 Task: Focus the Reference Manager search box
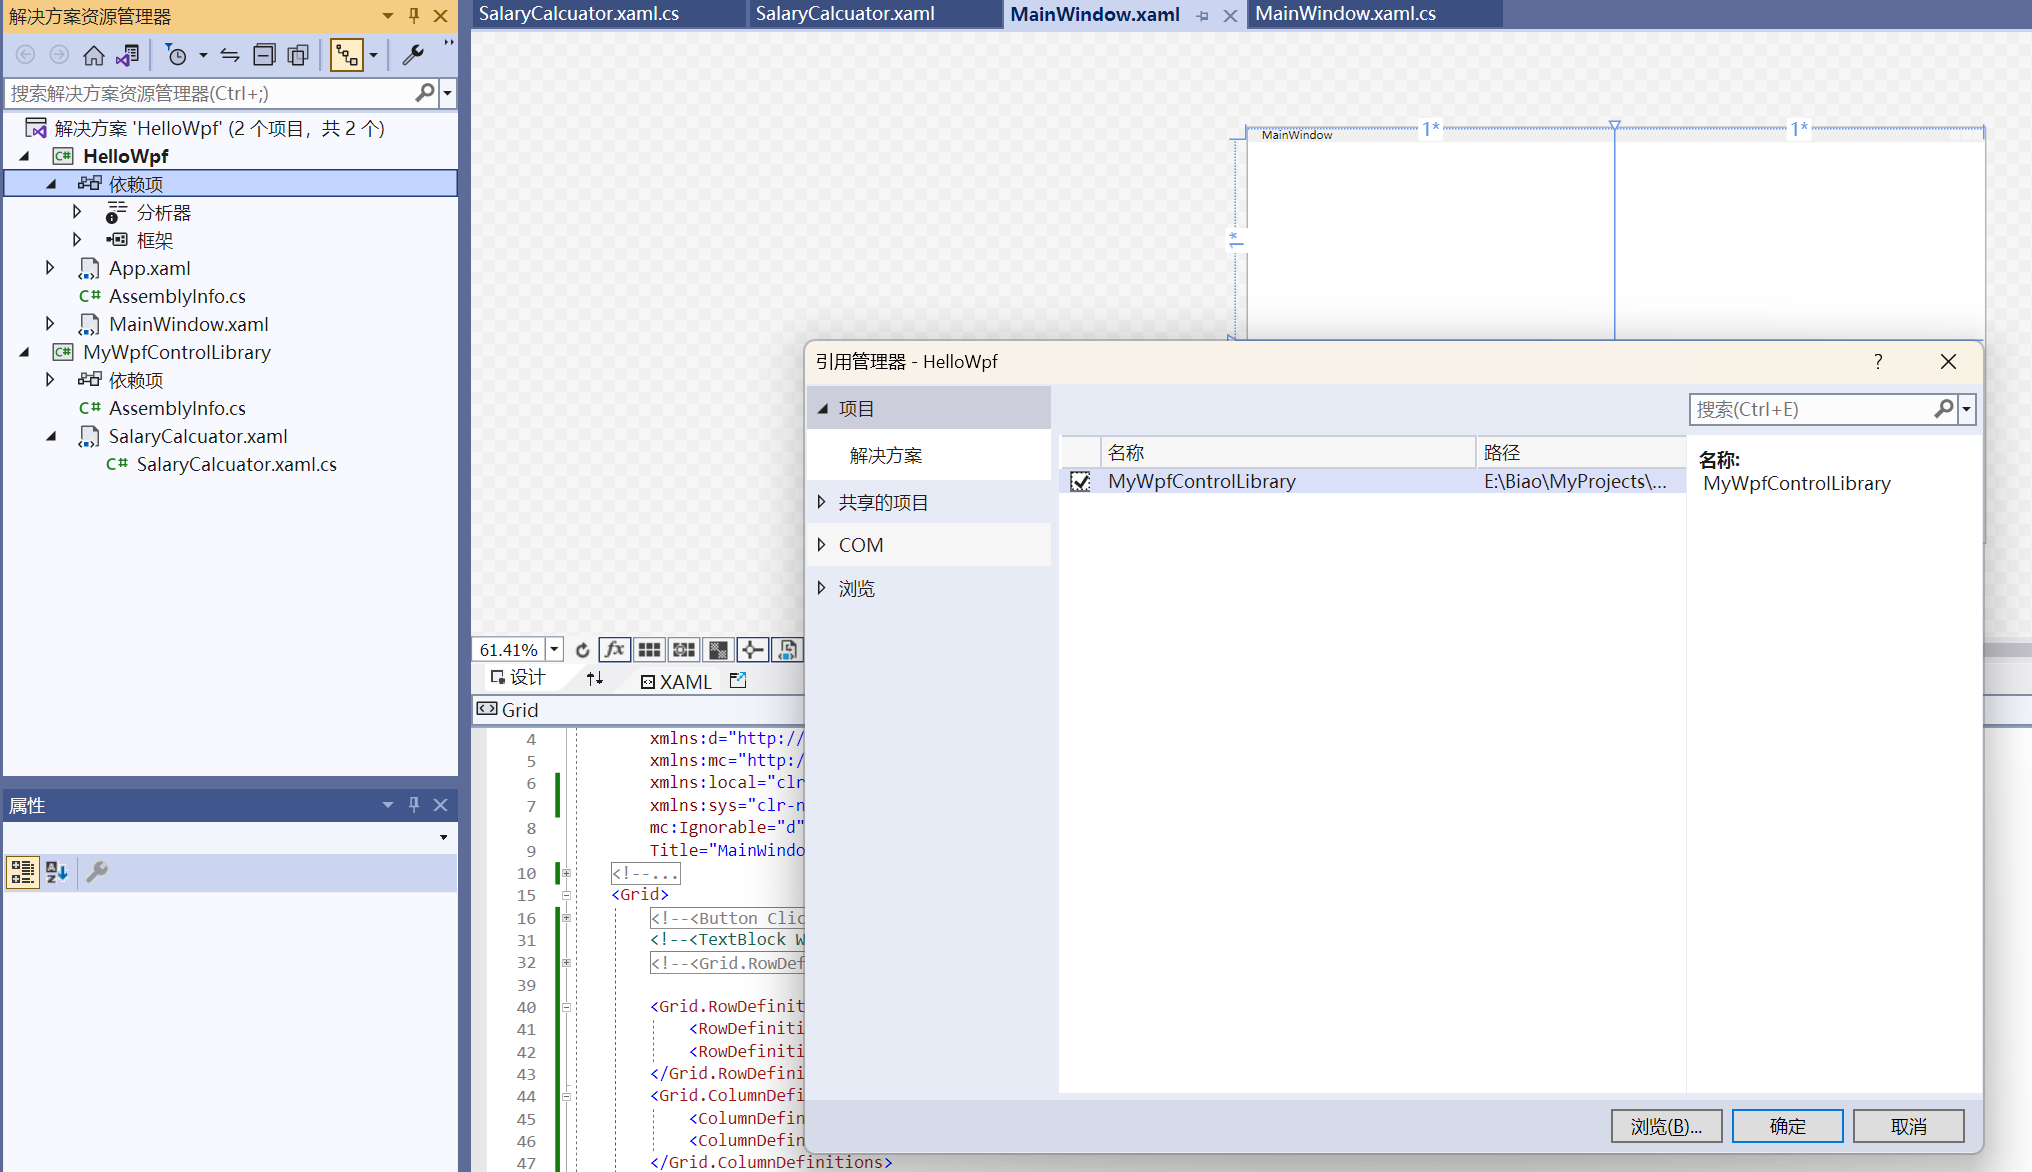(x=1812, y=409)
